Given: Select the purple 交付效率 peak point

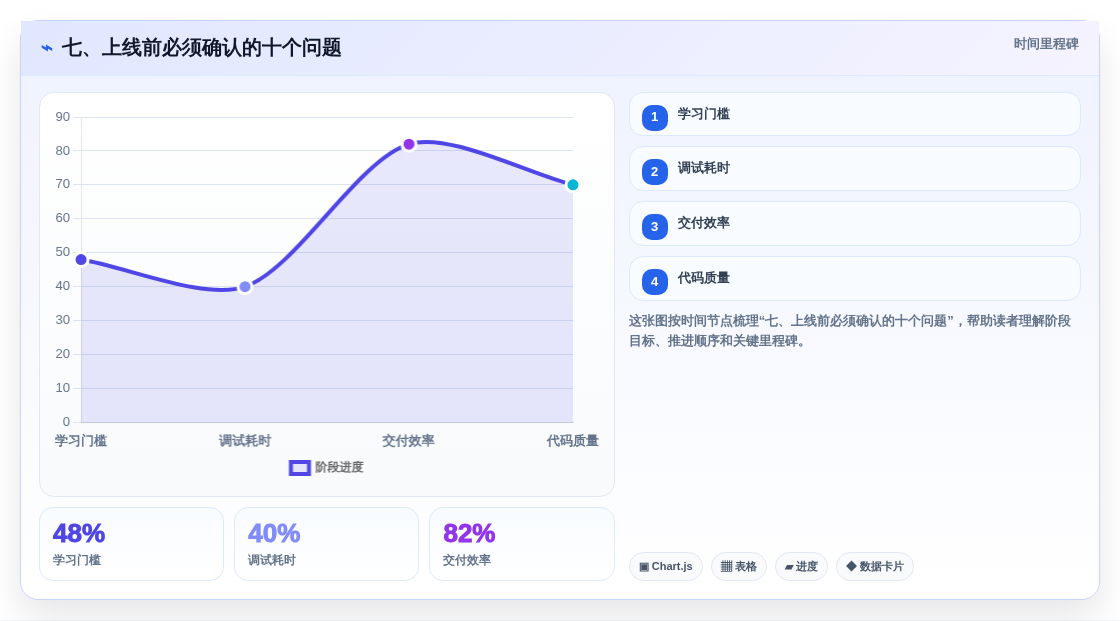Looking at the screenshot, I should [409, 144].
